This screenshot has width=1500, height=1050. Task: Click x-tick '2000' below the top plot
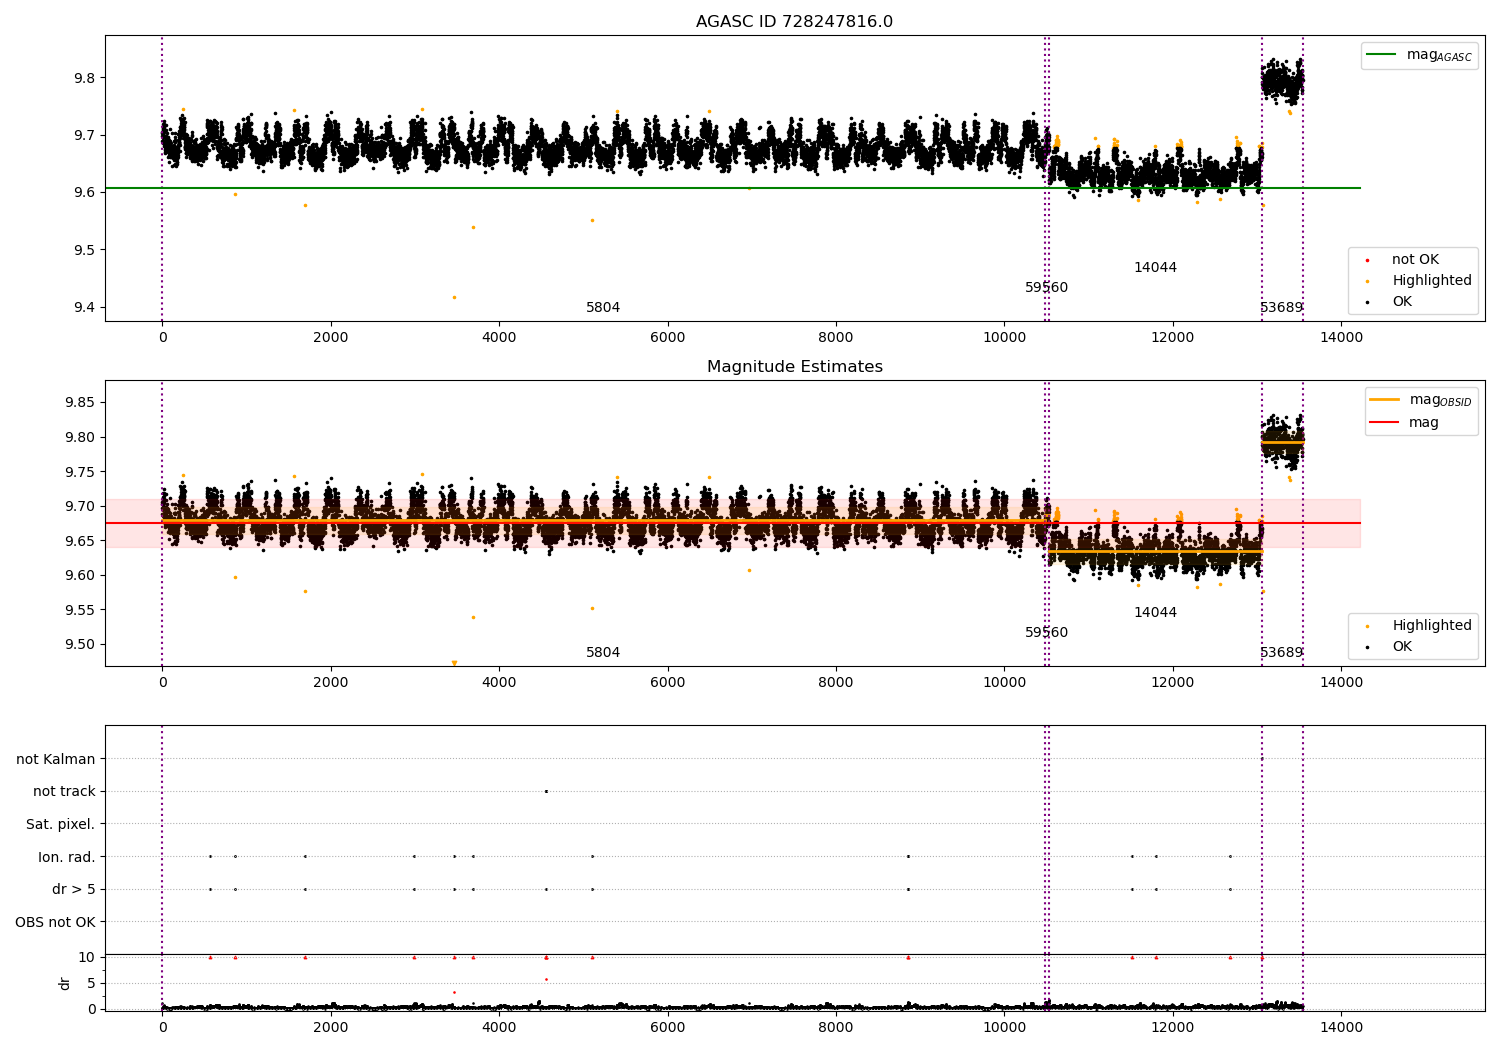331,338
